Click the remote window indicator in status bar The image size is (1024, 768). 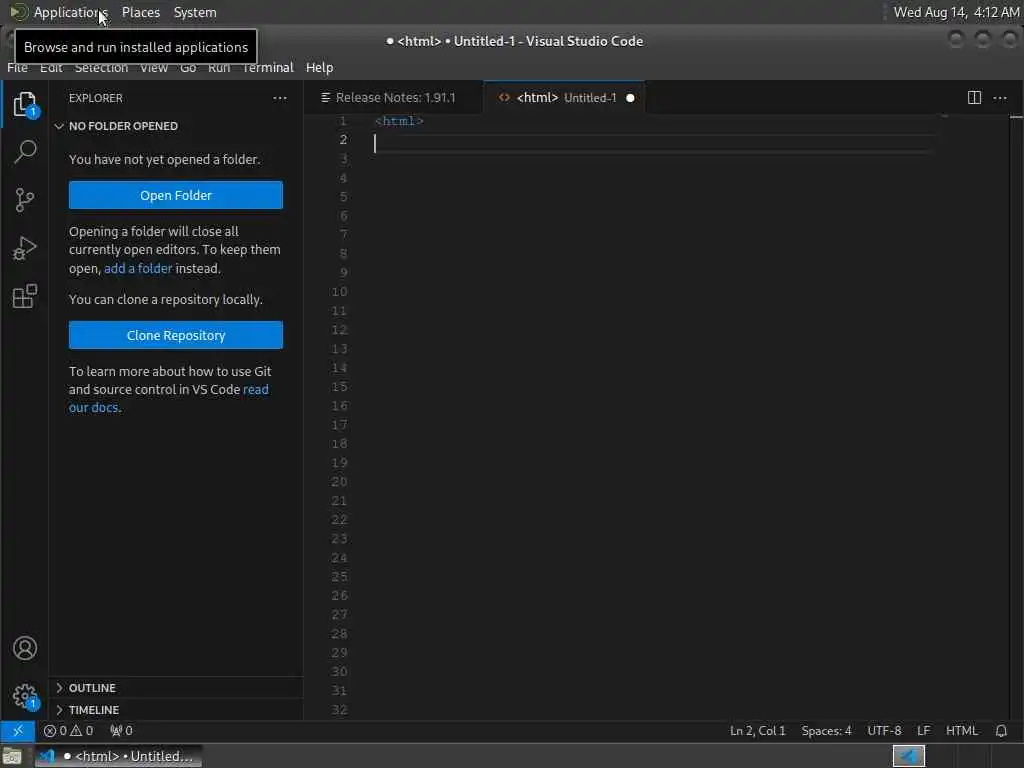pyautogui.click(x=18, y=731)
